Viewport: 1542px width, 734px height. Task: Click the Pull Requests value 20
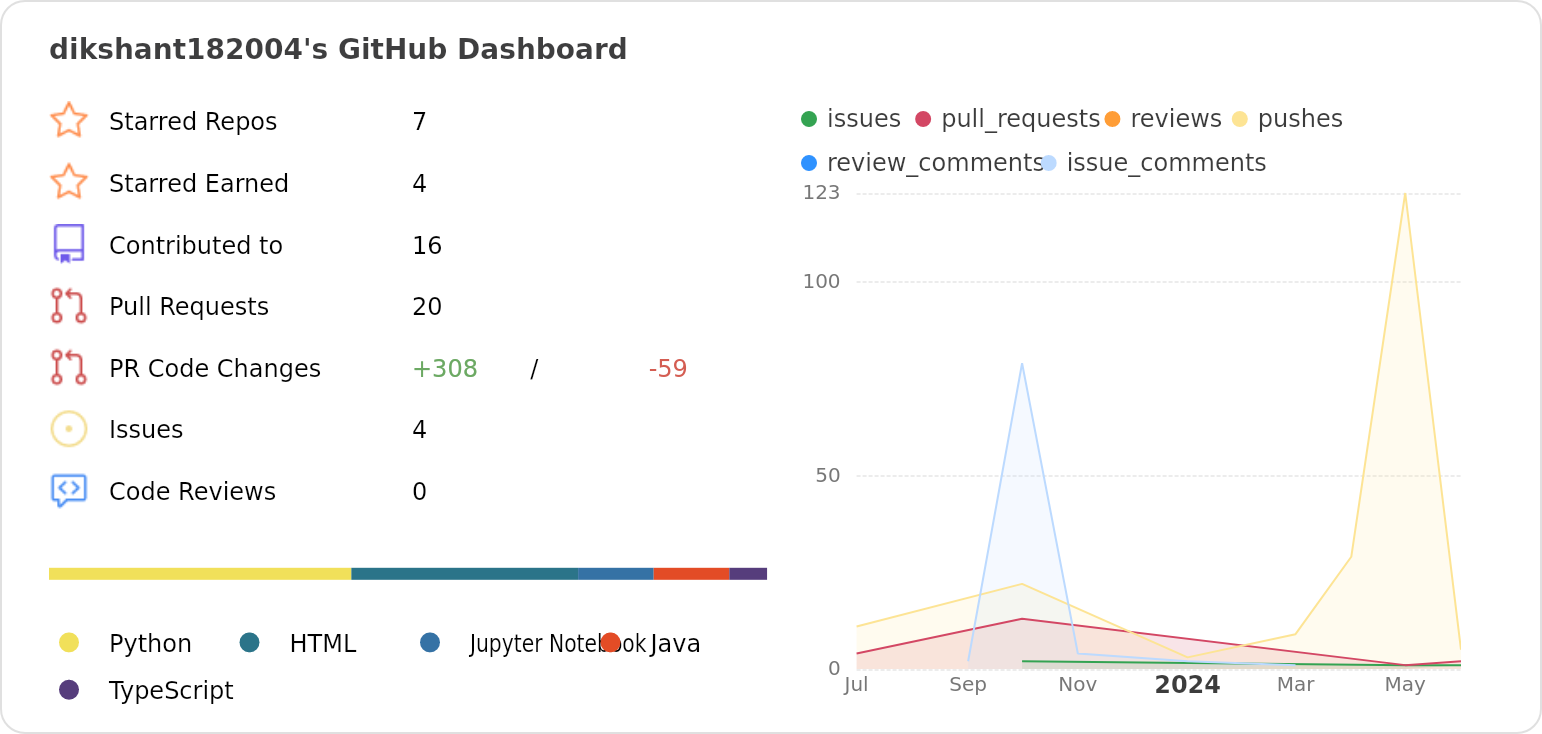427,307
